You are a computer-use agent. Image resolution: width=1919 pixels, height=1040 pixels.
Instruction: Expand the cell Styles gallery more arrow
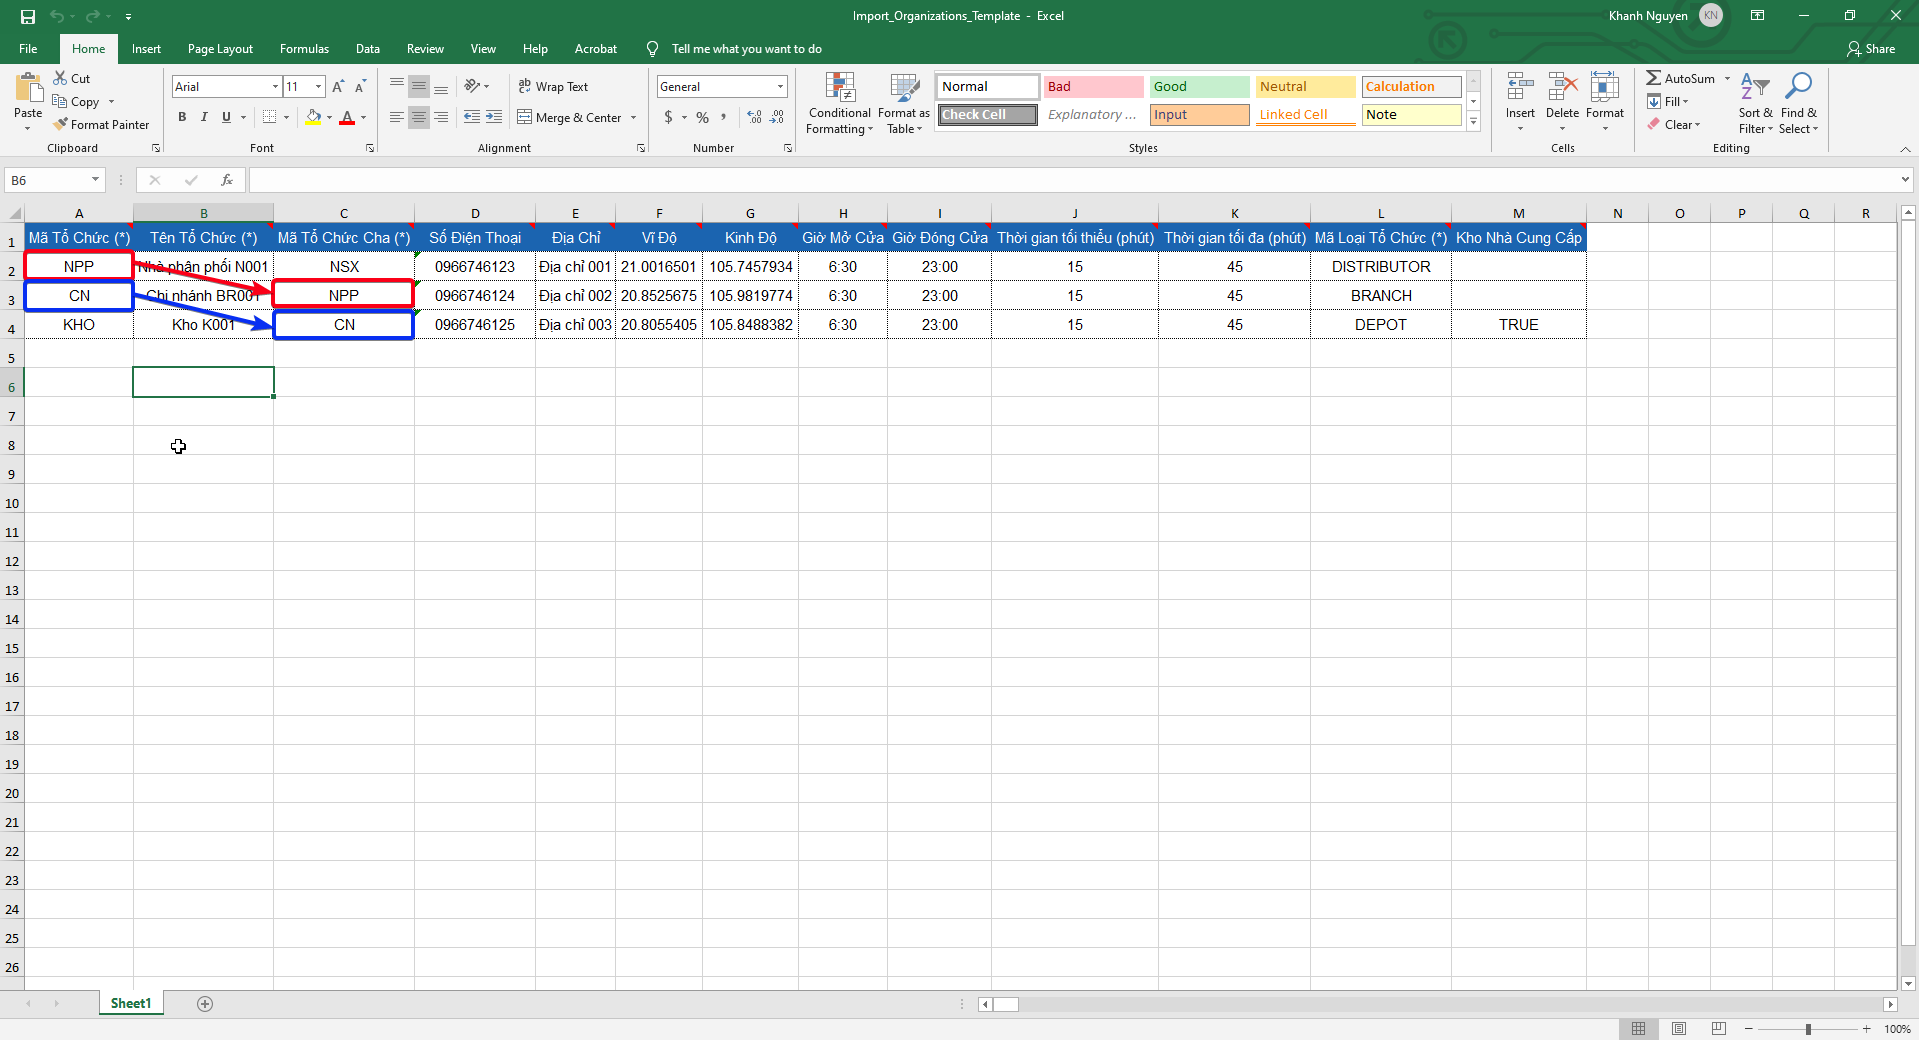tap(1473, 122)
